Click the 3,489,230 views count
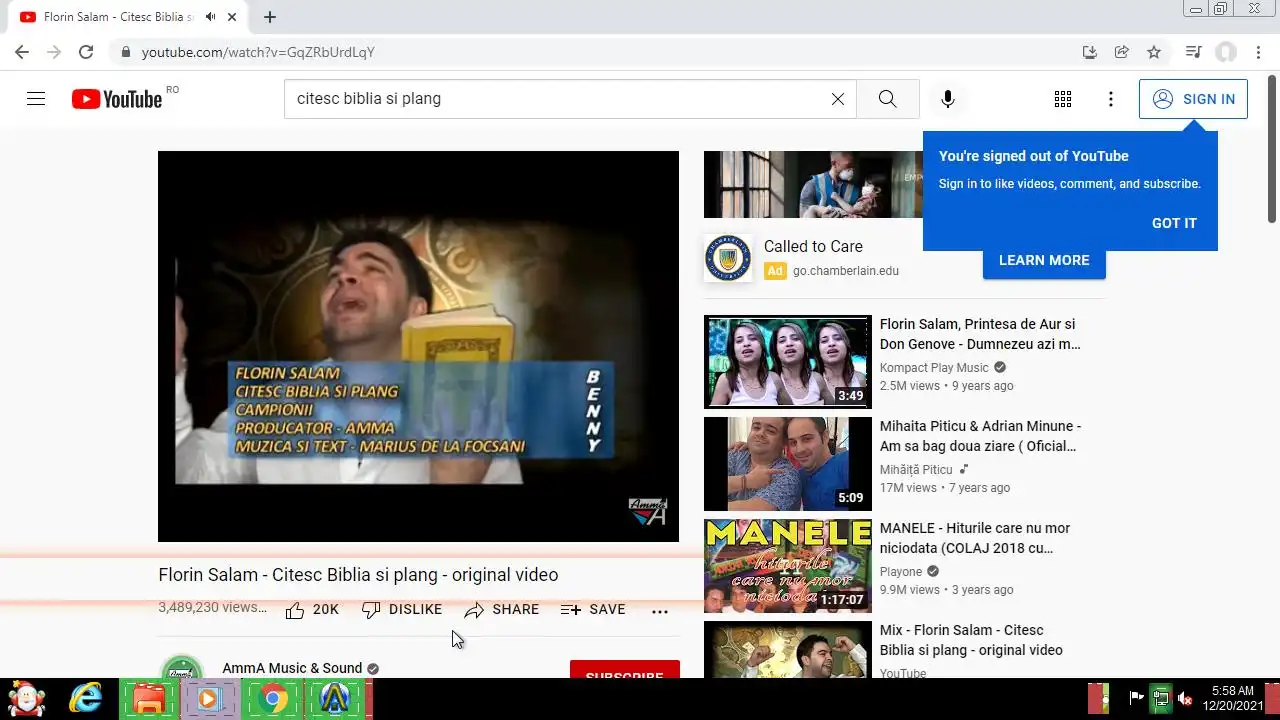 pos(213,607)
